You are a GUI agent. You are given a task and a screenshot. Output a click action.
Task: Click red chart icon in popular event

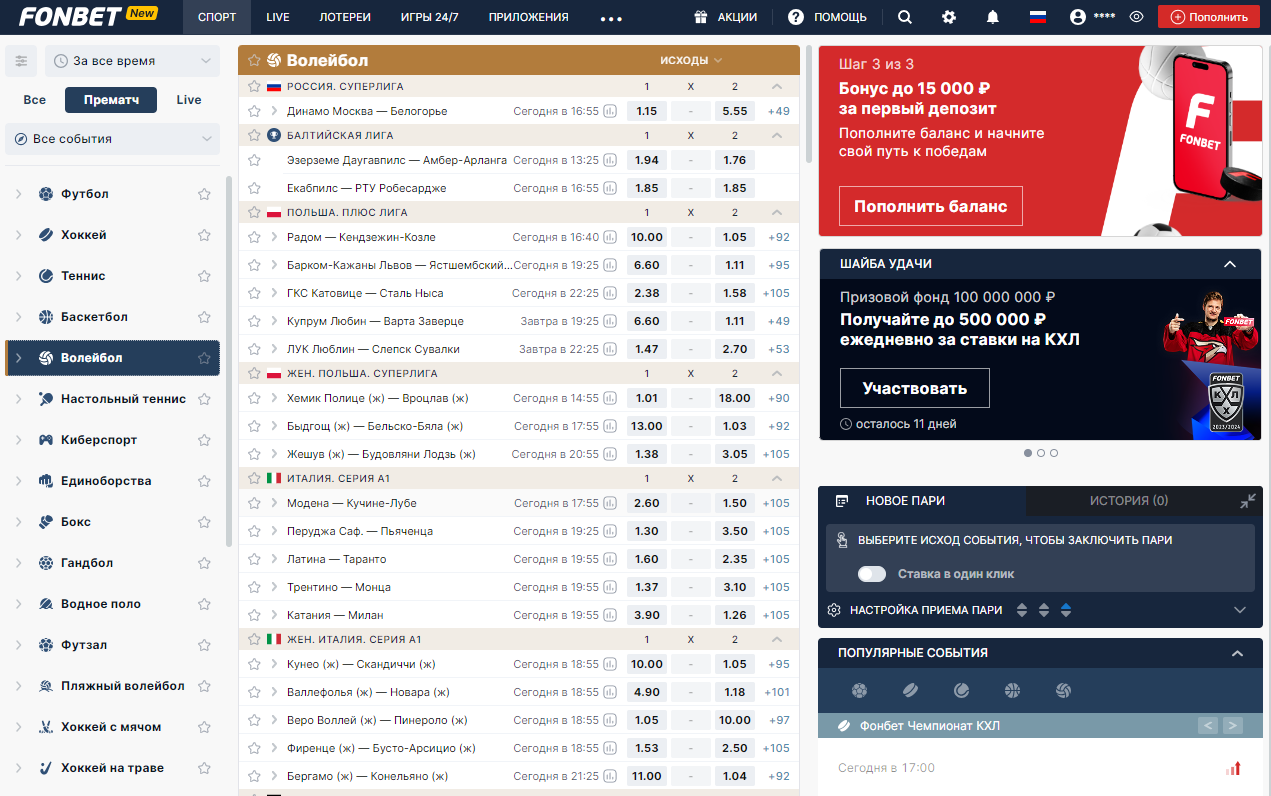1233,768
